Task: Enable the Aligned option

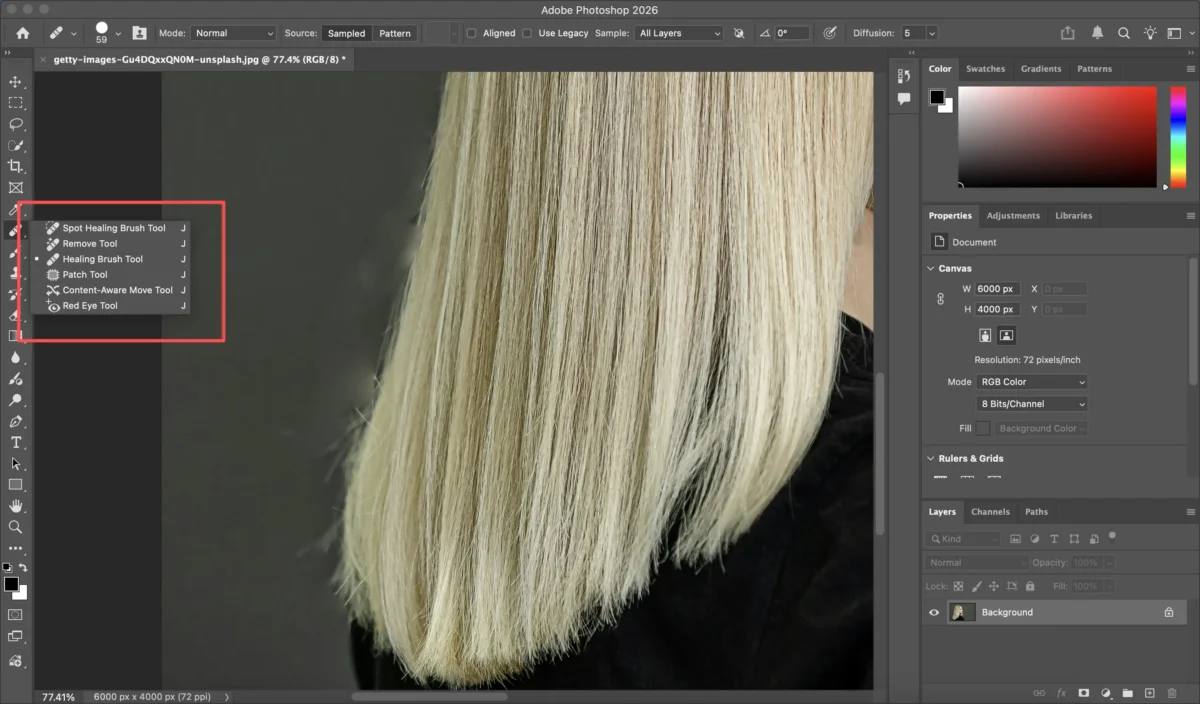Action: pos(470,33)
